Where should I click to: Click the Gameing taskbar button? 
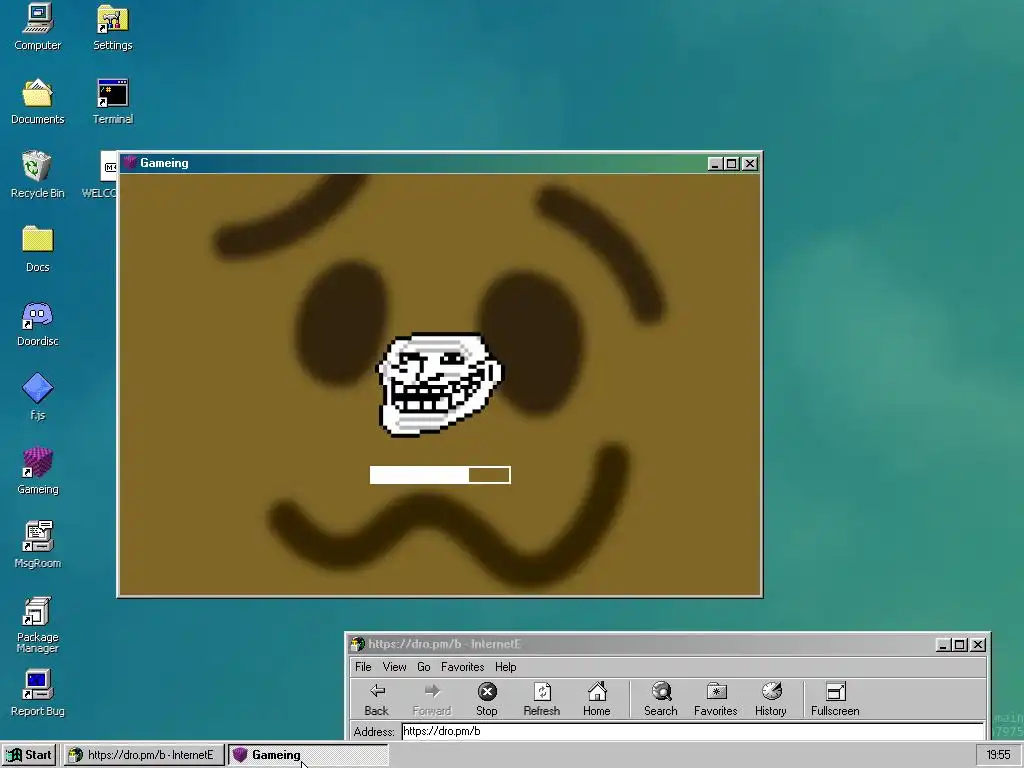[308, 755]
